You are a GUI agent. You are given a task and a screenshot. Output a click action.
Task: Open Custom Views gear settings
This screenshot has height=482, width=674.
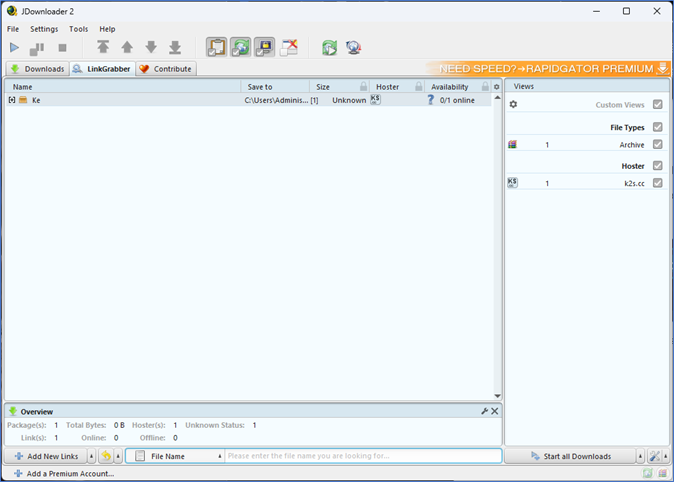514,105
